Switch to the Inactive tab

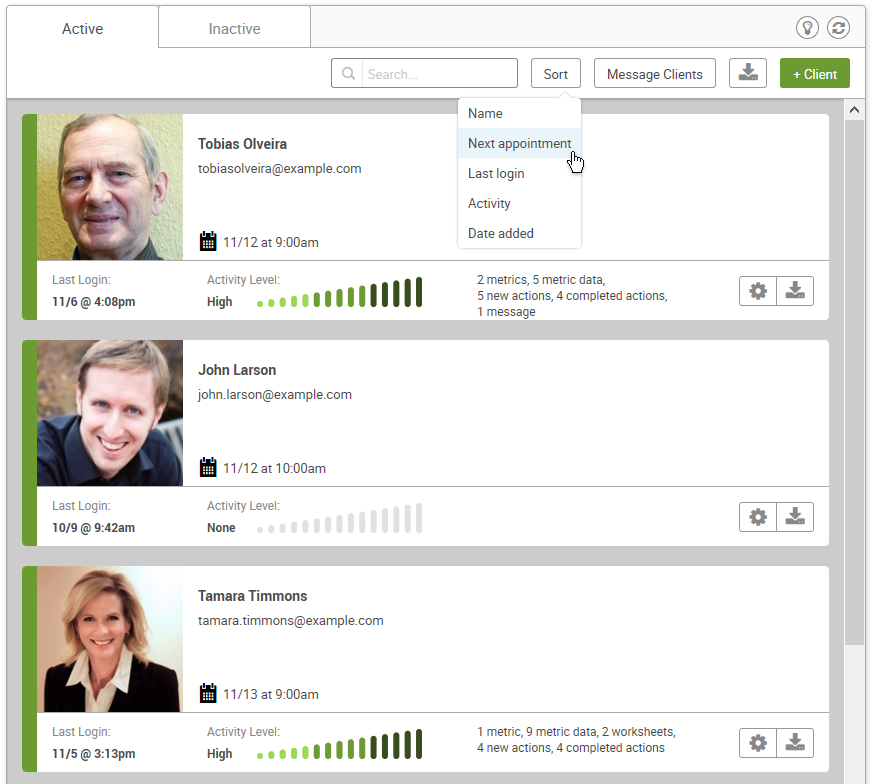click(x=234, y=28)
